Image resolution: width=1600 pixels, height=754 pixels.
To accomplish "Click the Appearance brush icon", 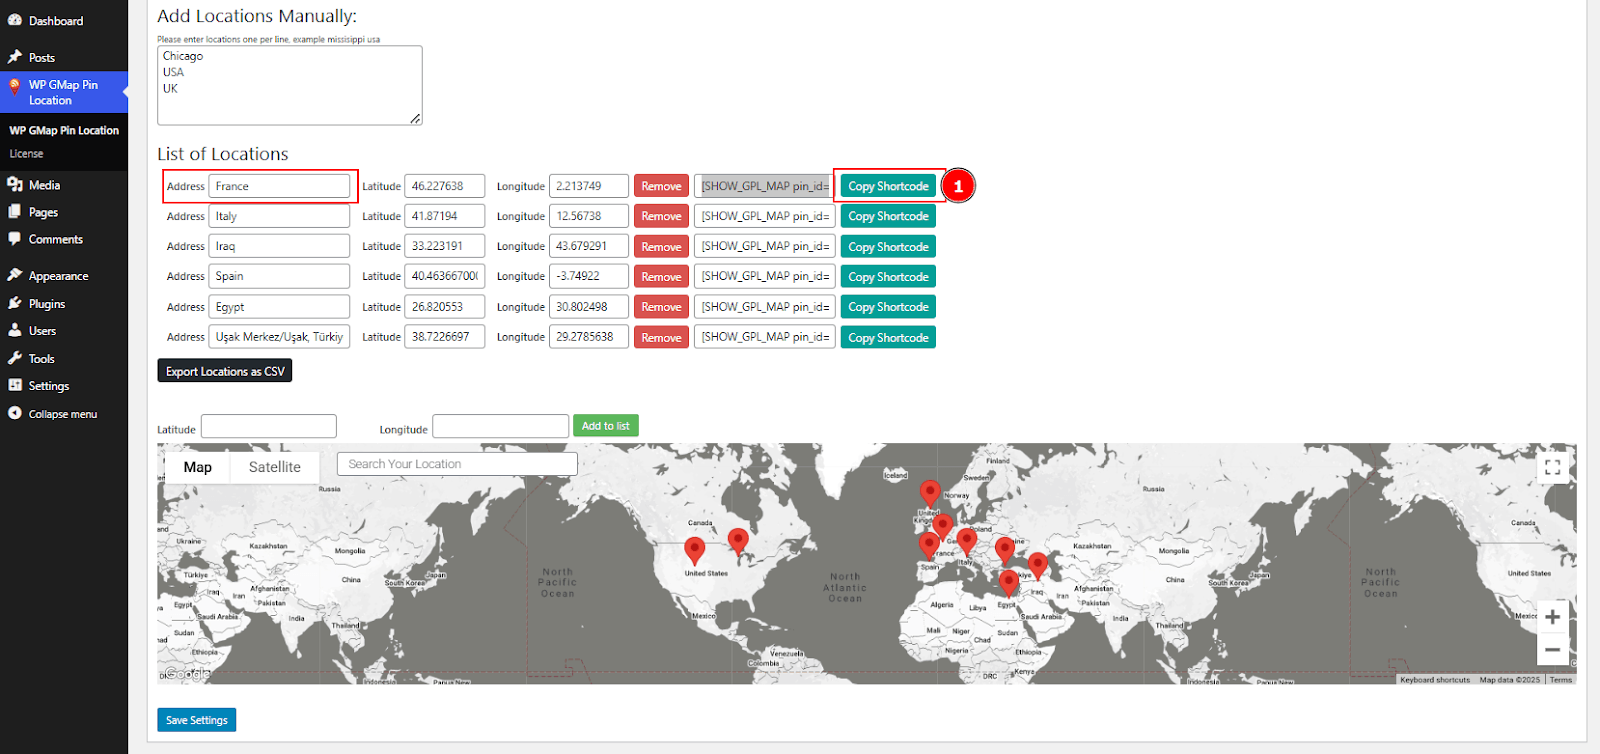I will tap(15, 275).
